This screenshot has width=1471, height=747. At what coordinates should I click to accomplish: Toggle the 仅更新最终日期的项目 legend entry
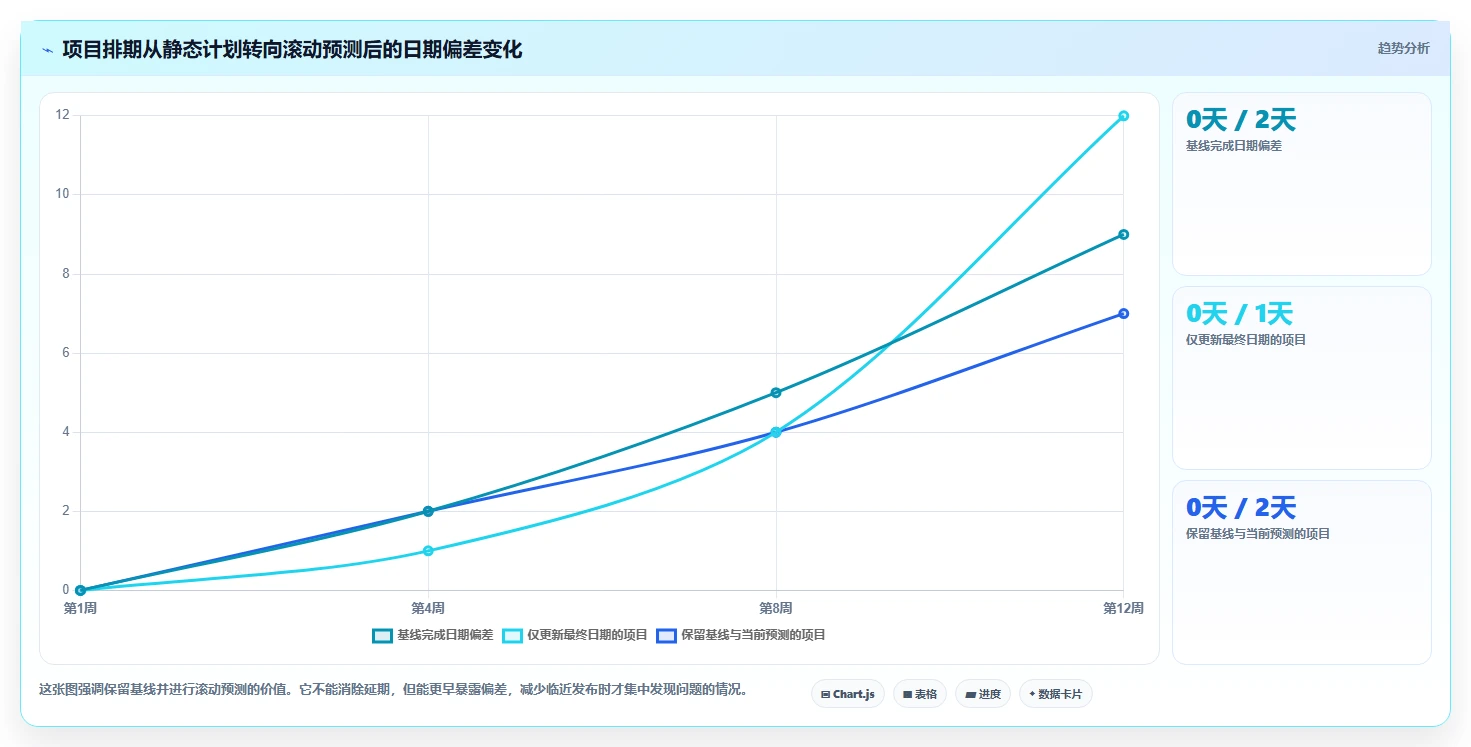[x=575, y=635]
